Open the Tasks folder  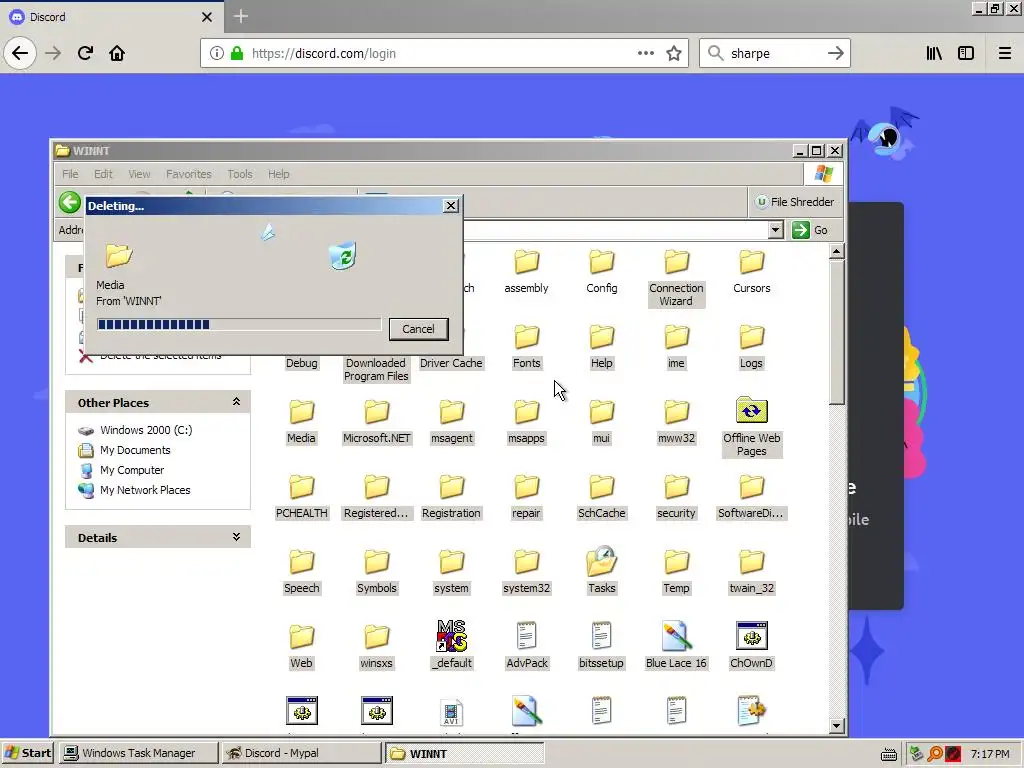point(601,570)
